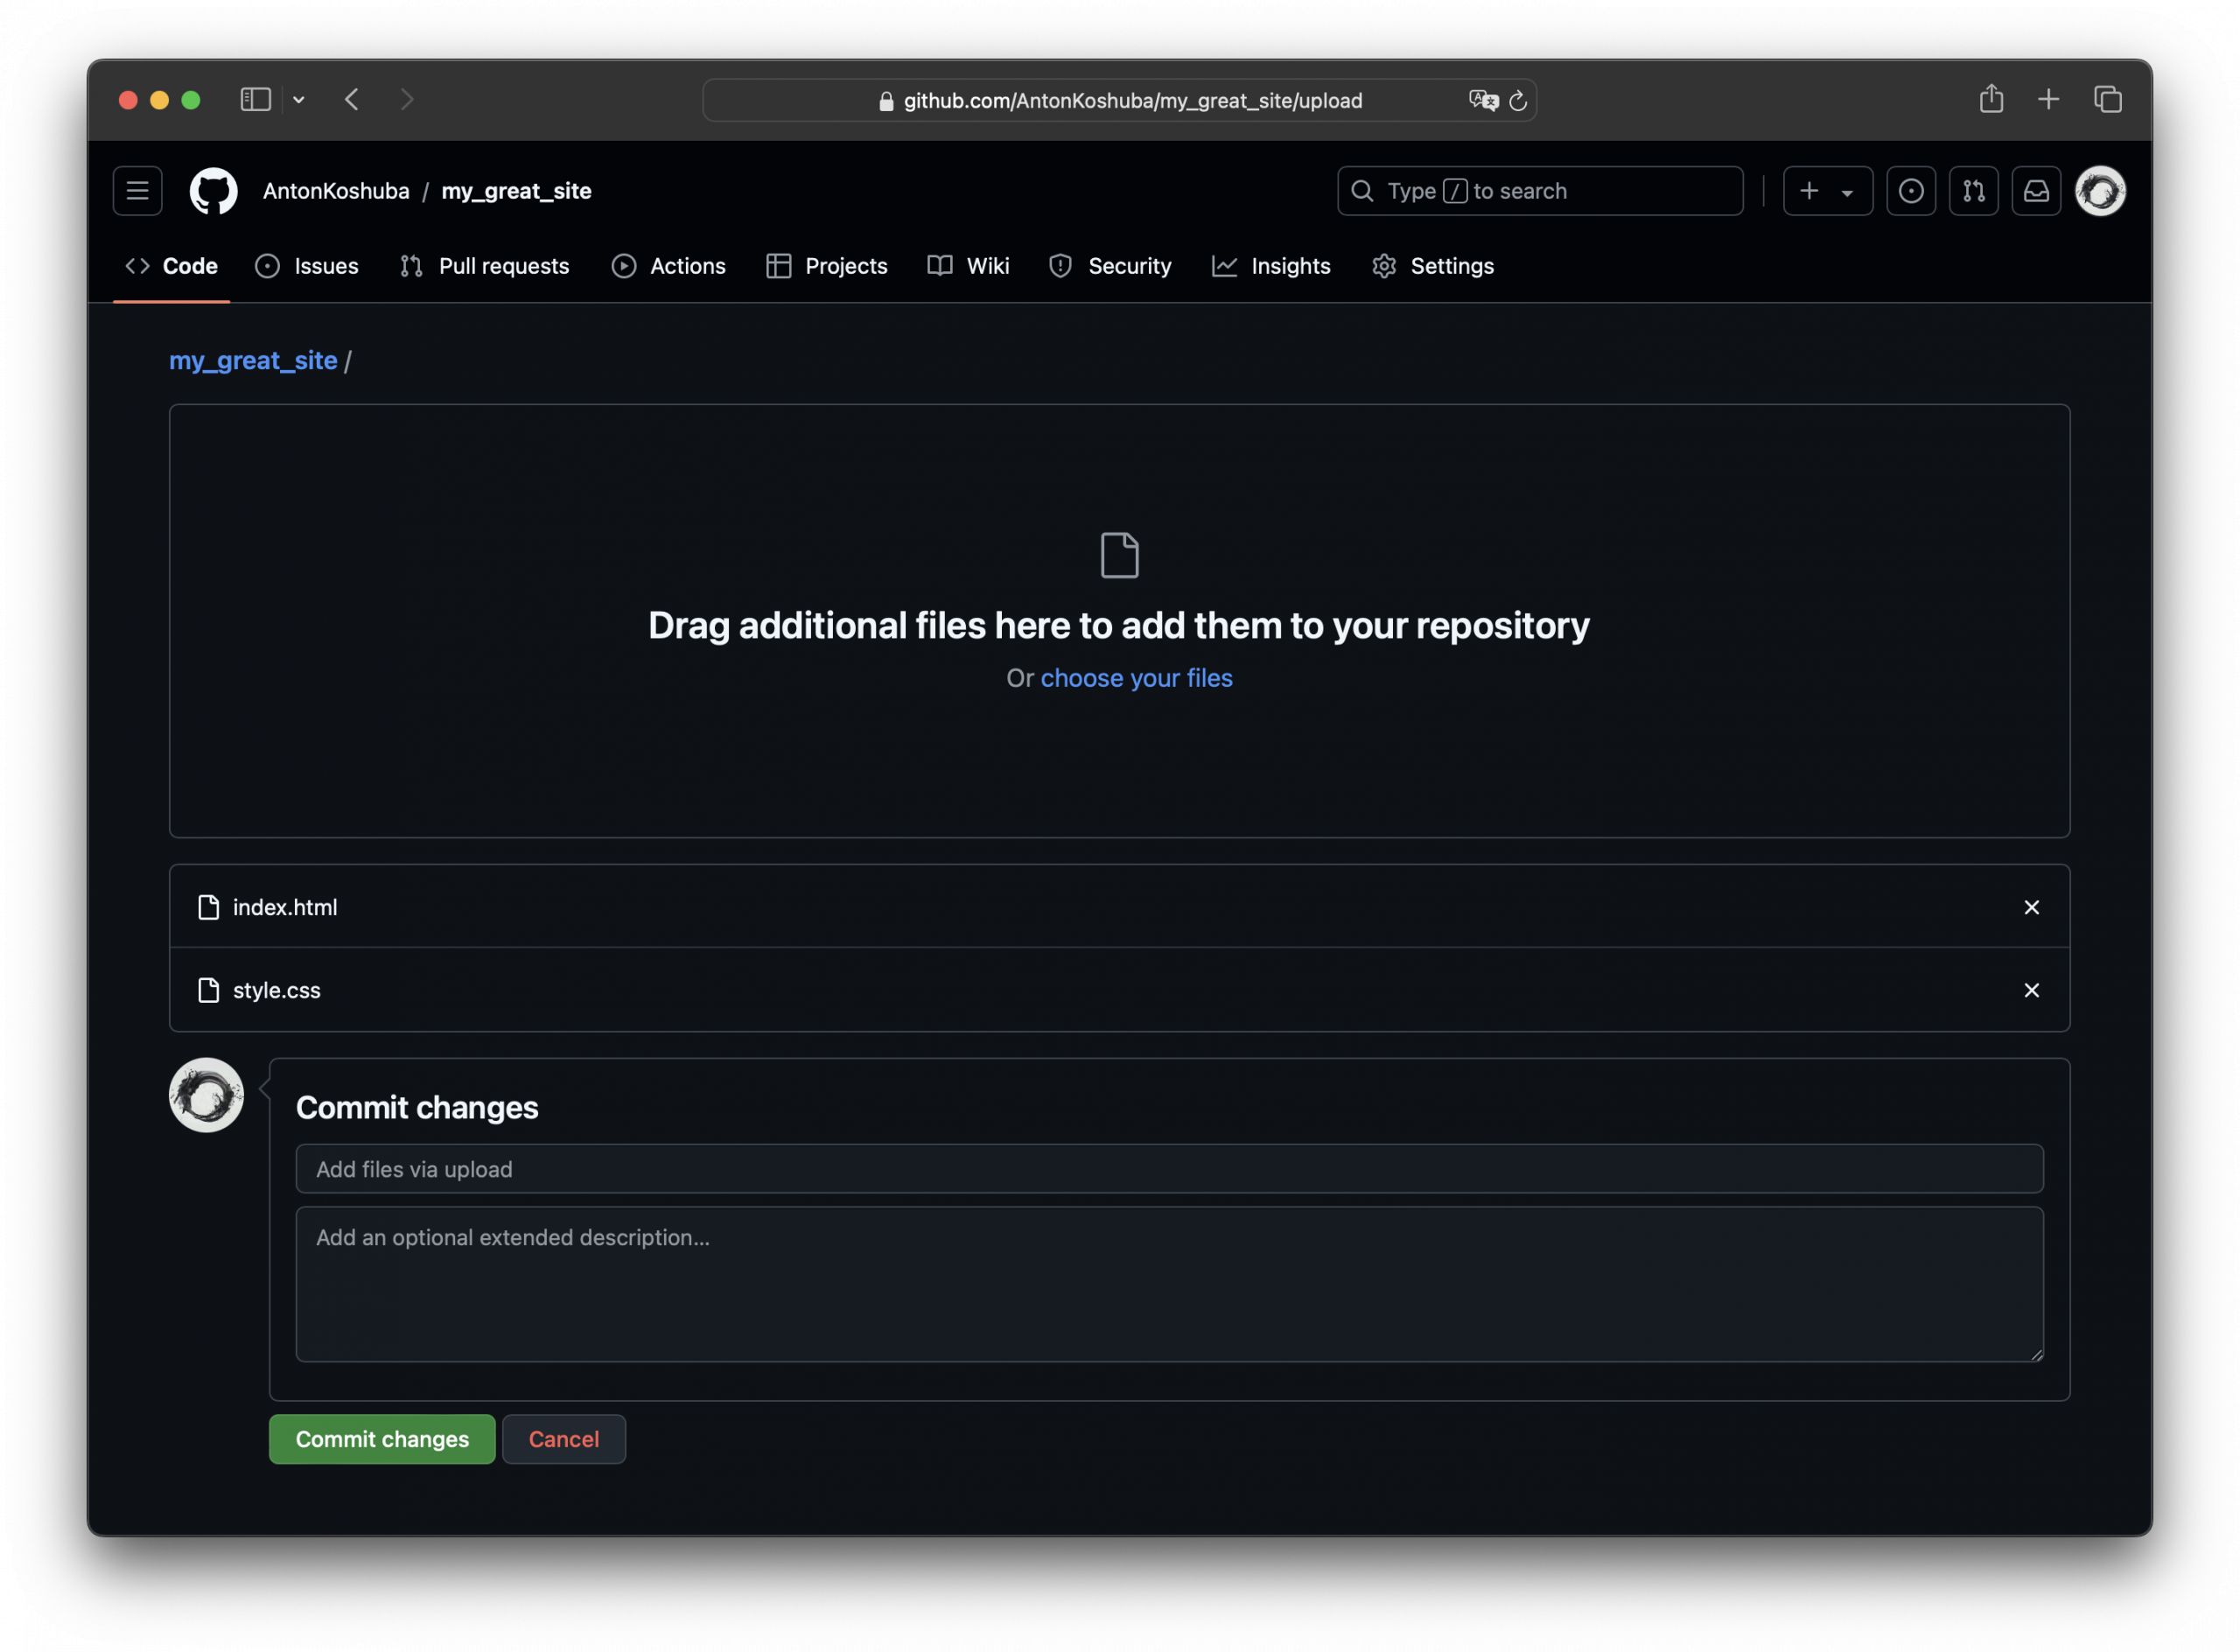
Task: Click the file icon beside style.css
Action: click(208, 990)
